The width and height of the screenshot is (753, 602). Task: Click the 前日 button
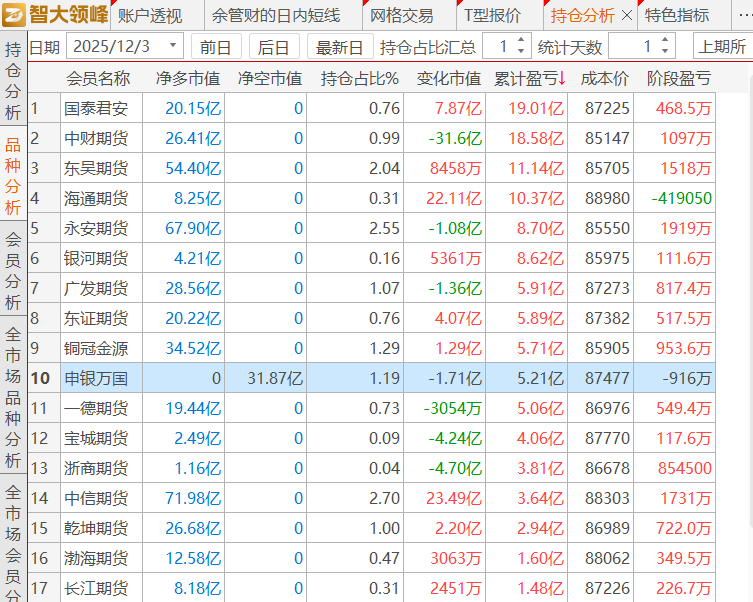[x=216, y=47]
